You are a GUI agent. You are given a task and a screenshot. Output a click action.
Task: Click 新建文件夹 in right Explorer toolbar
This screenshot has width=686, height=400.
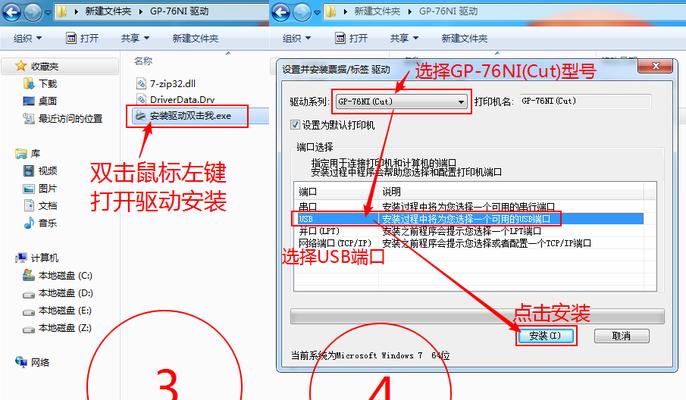(x=464, y=39)
